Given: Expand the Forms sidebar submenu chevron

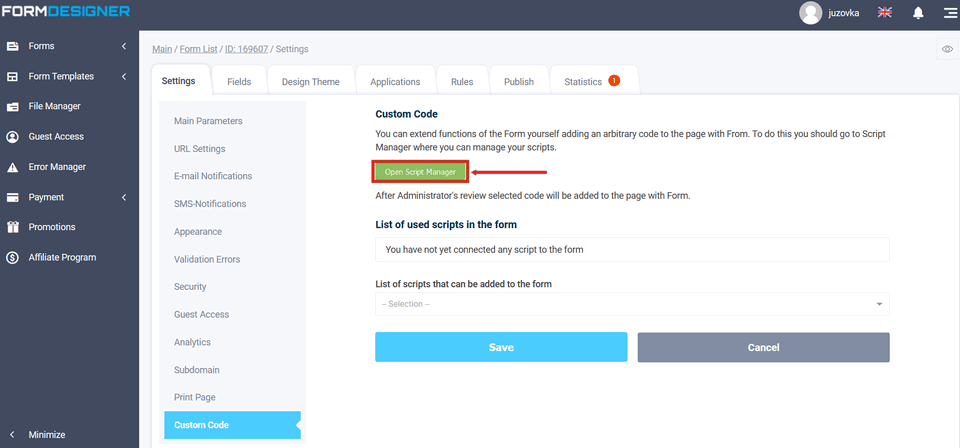Looking at the screenshot, I should pyautogui.click(x=124, y=46).
